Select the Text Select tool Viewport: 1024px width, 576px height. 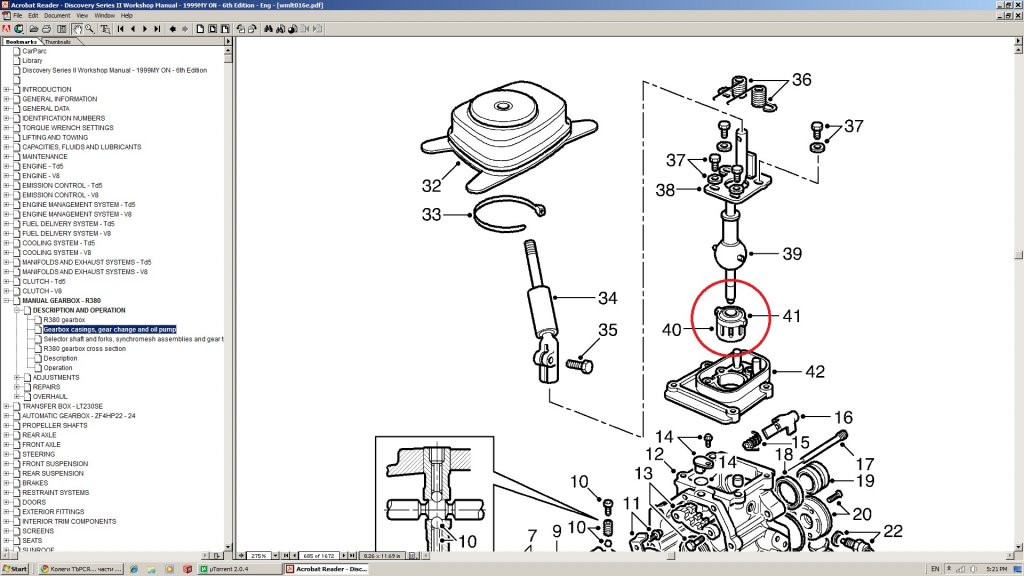coord(105,29)
